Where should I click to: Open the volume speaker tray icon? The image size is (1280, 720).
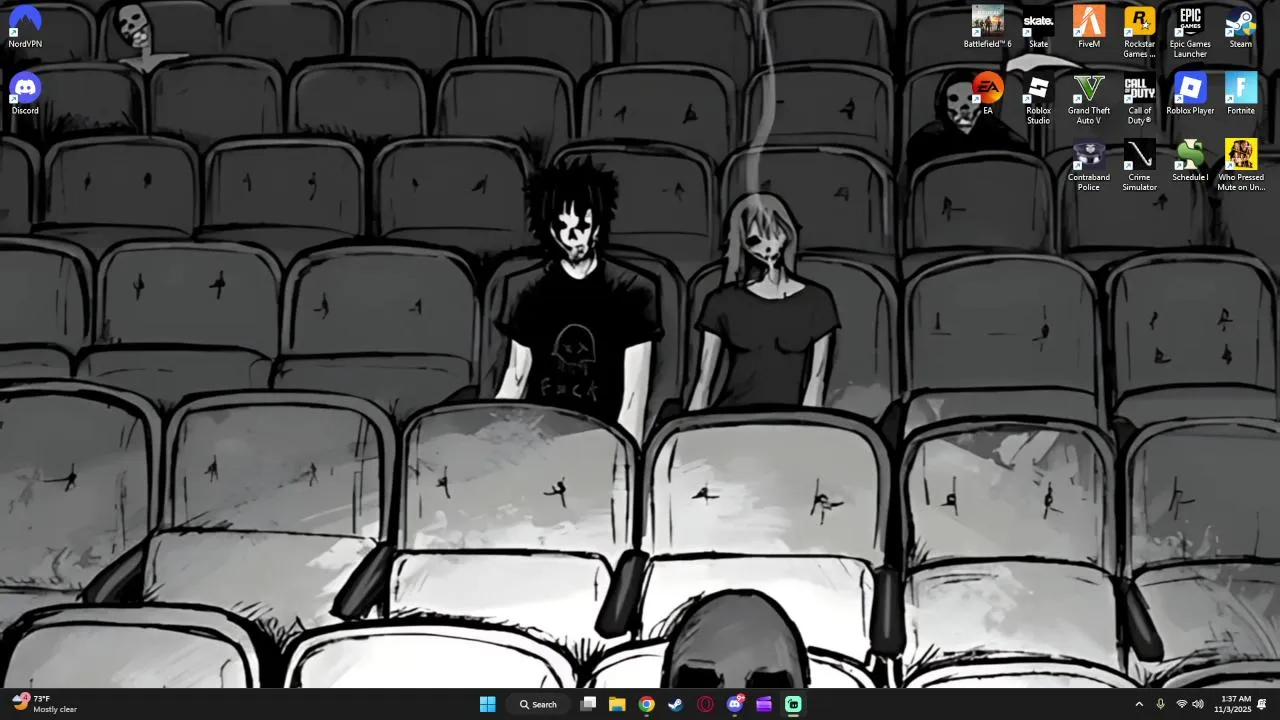point(1198,704)
